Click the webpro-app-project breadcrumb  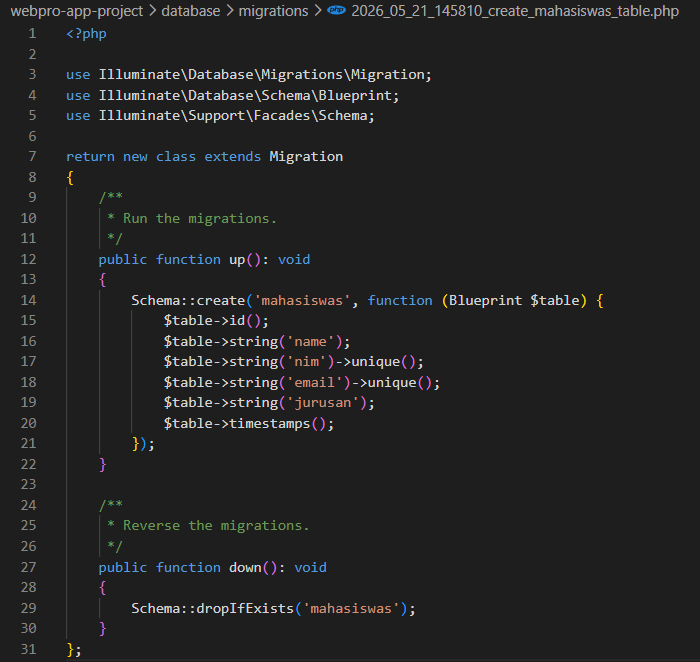[77, 11]
